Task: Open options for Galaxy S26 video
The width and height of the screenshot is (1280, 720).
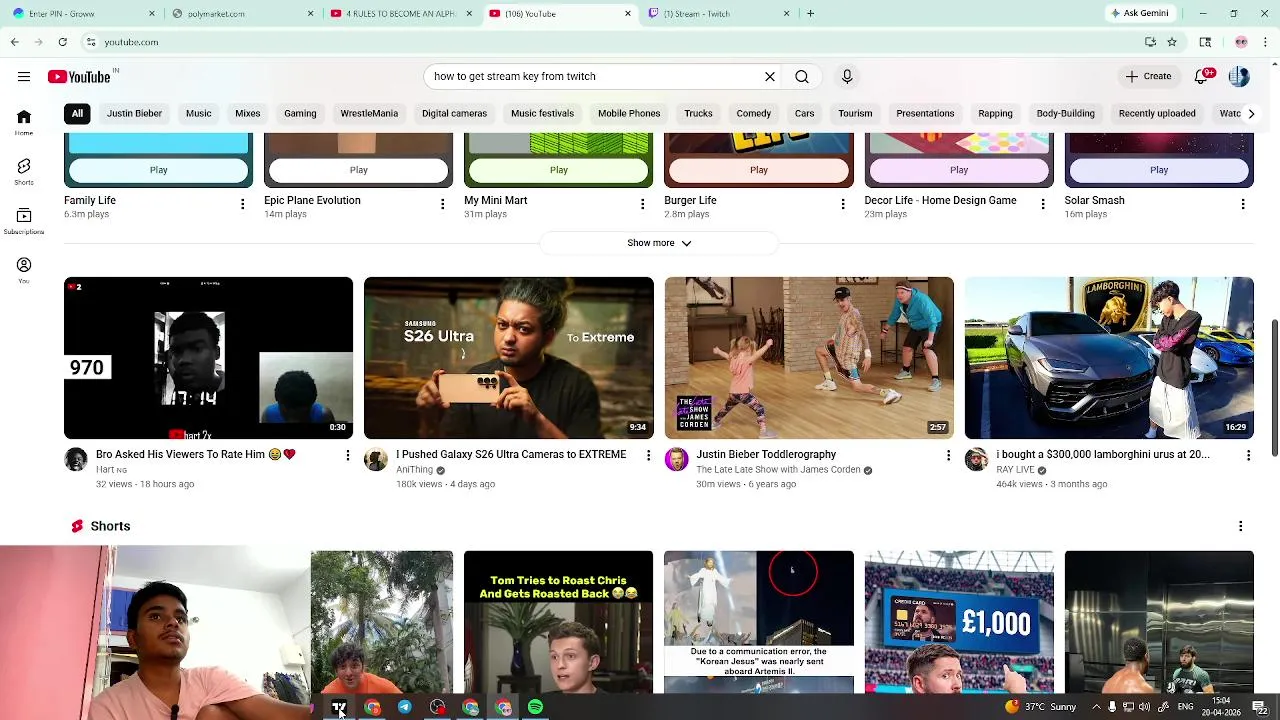Action: pos(648,456)
